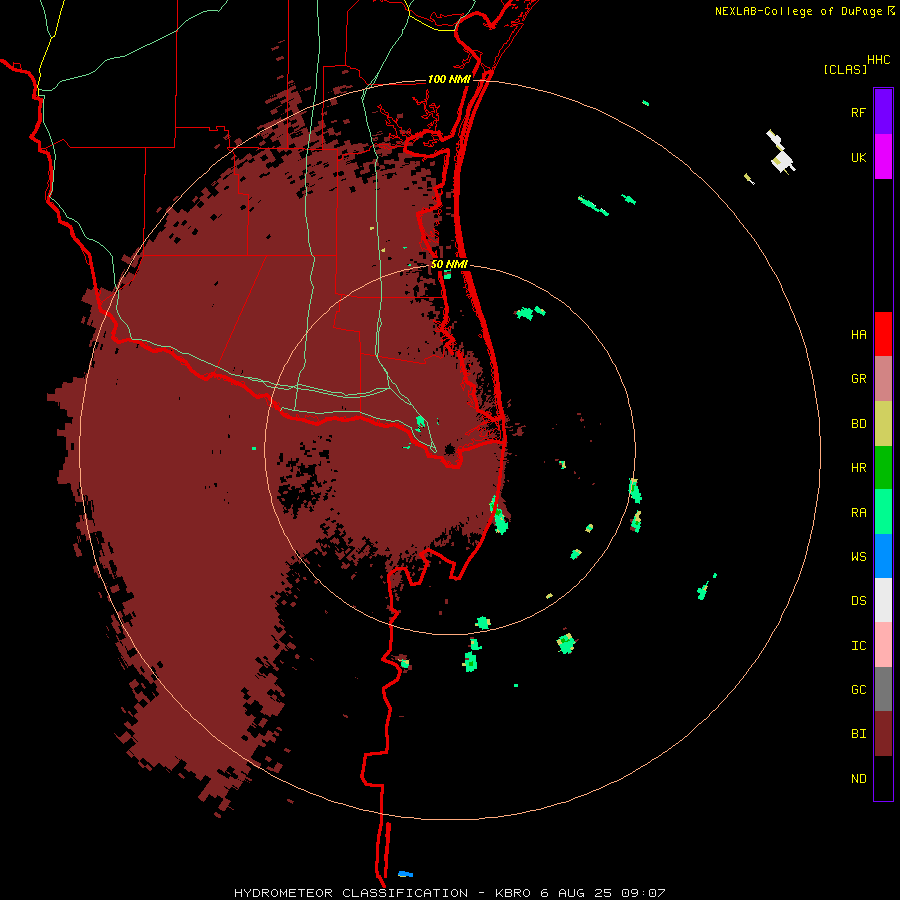The height and width of the screenshot is (900, 900).
Task: Click the DS white legend swatch
Action: (x=883, y=600)
